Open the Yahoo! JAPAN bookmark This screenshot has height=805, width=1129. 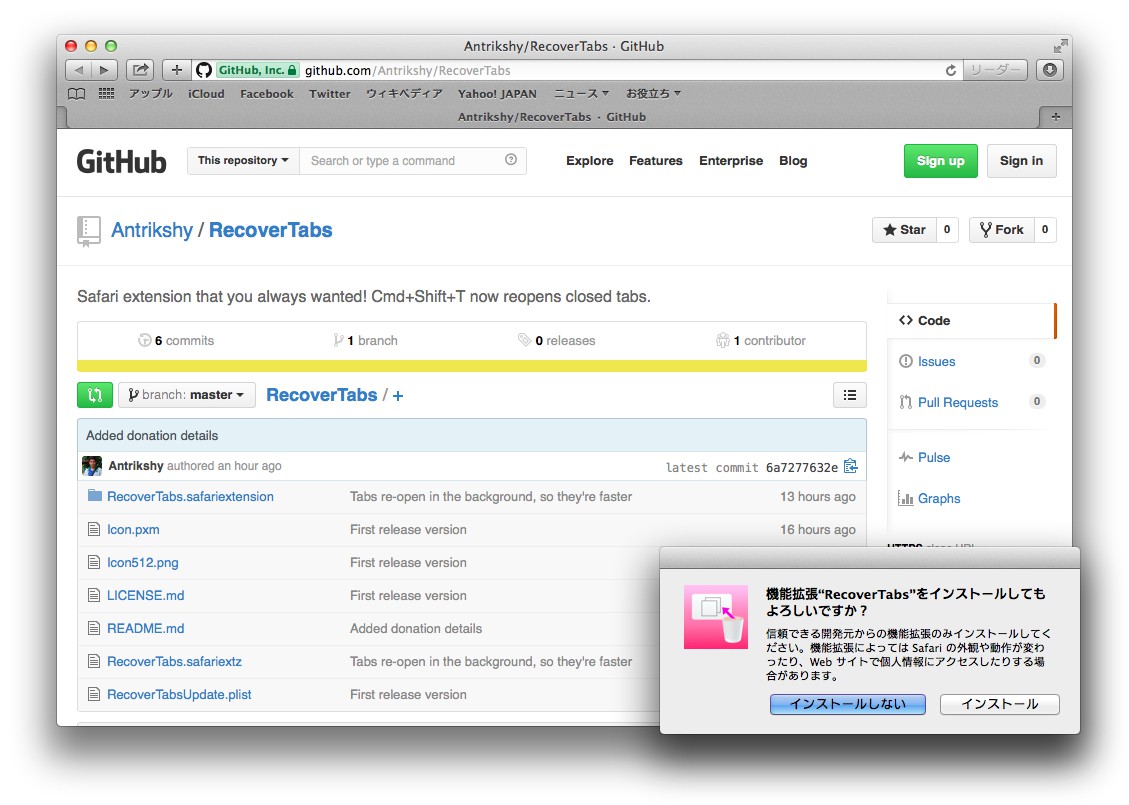pyautogui.click(x=497, y=94)
